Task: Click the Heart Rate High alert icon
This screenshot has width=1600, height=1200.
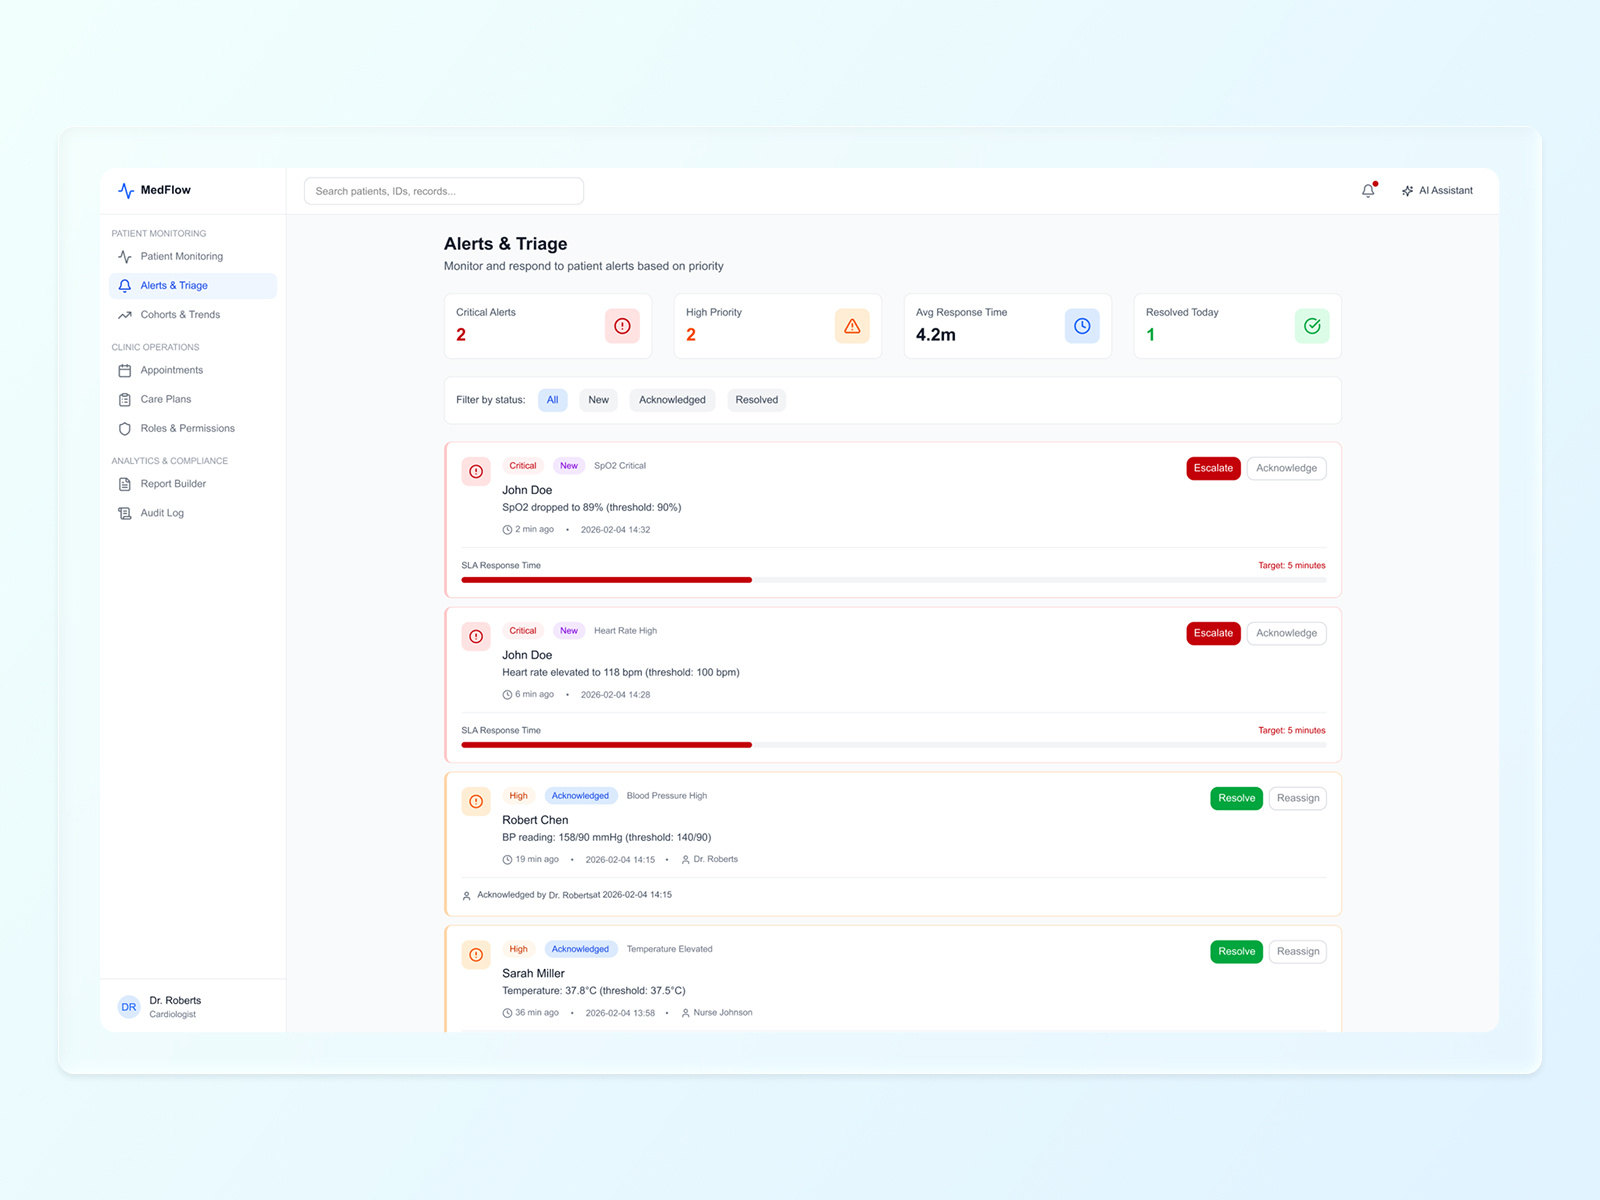Action: [476, 636]
